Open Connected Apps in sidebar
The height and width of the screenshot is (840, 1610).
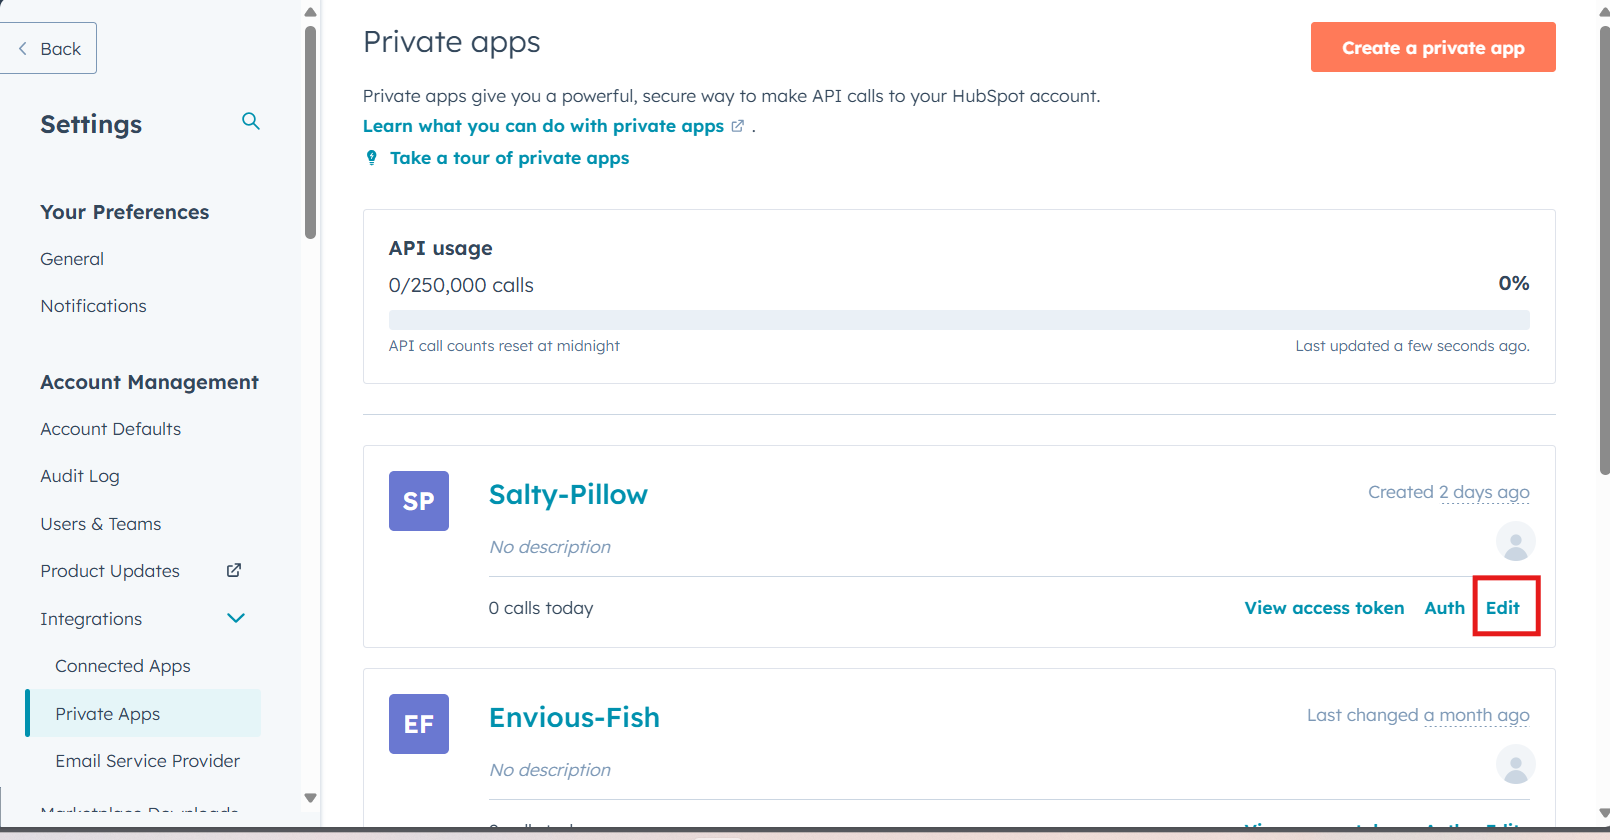pyautogui.click(x=123, y=666)
